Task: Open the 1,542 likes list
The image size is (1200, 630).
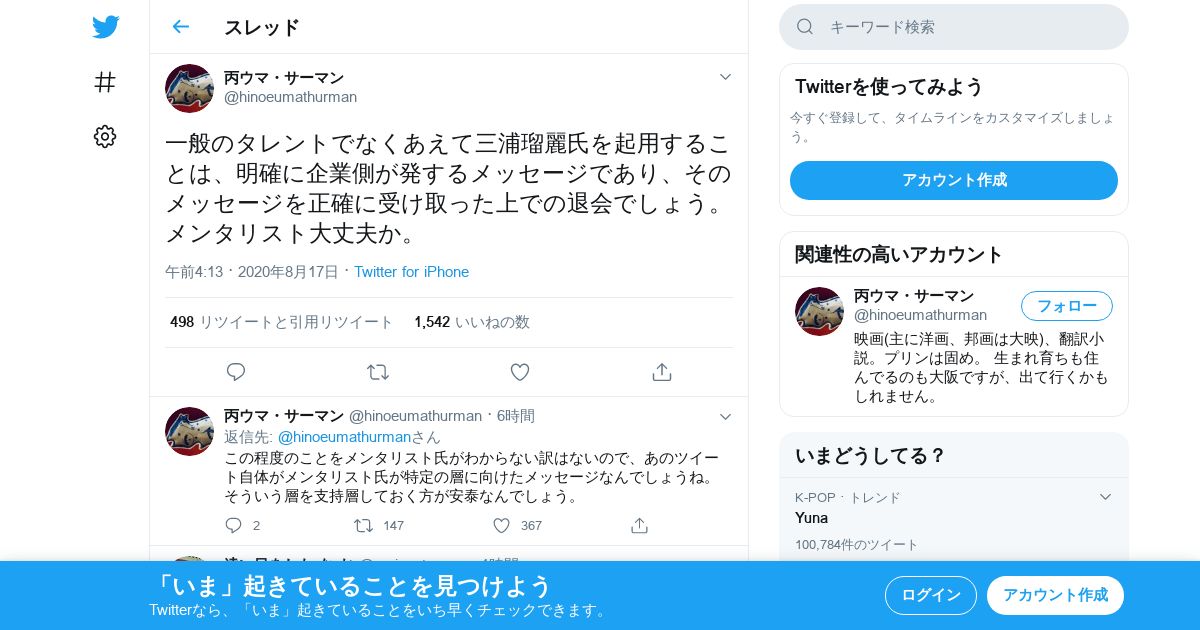Action: pos(472,322)
